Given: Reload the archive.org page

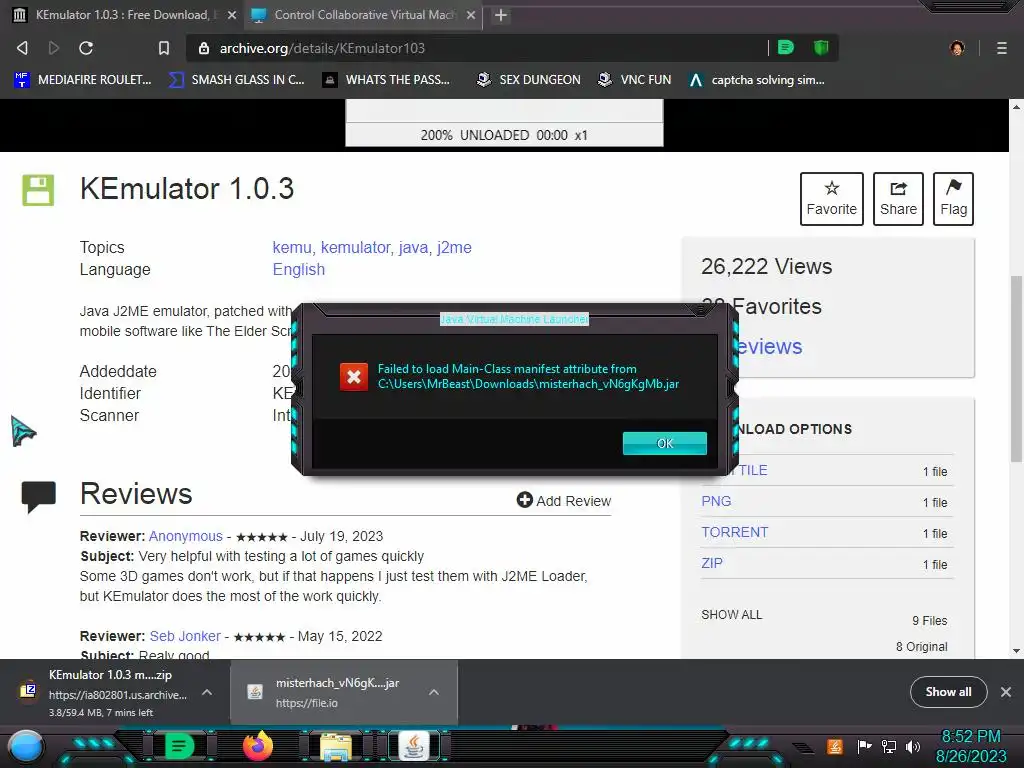Looking at the screenshot, I should 86,48.
